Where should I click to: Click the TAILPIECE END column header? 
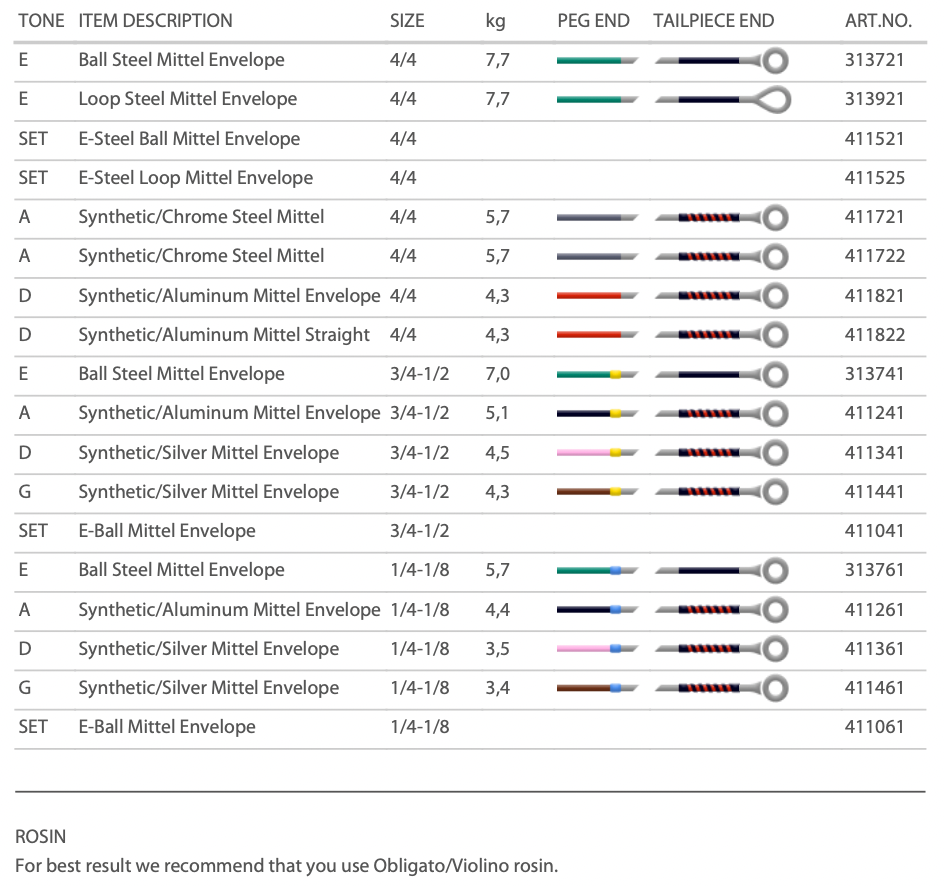(713, 20)
